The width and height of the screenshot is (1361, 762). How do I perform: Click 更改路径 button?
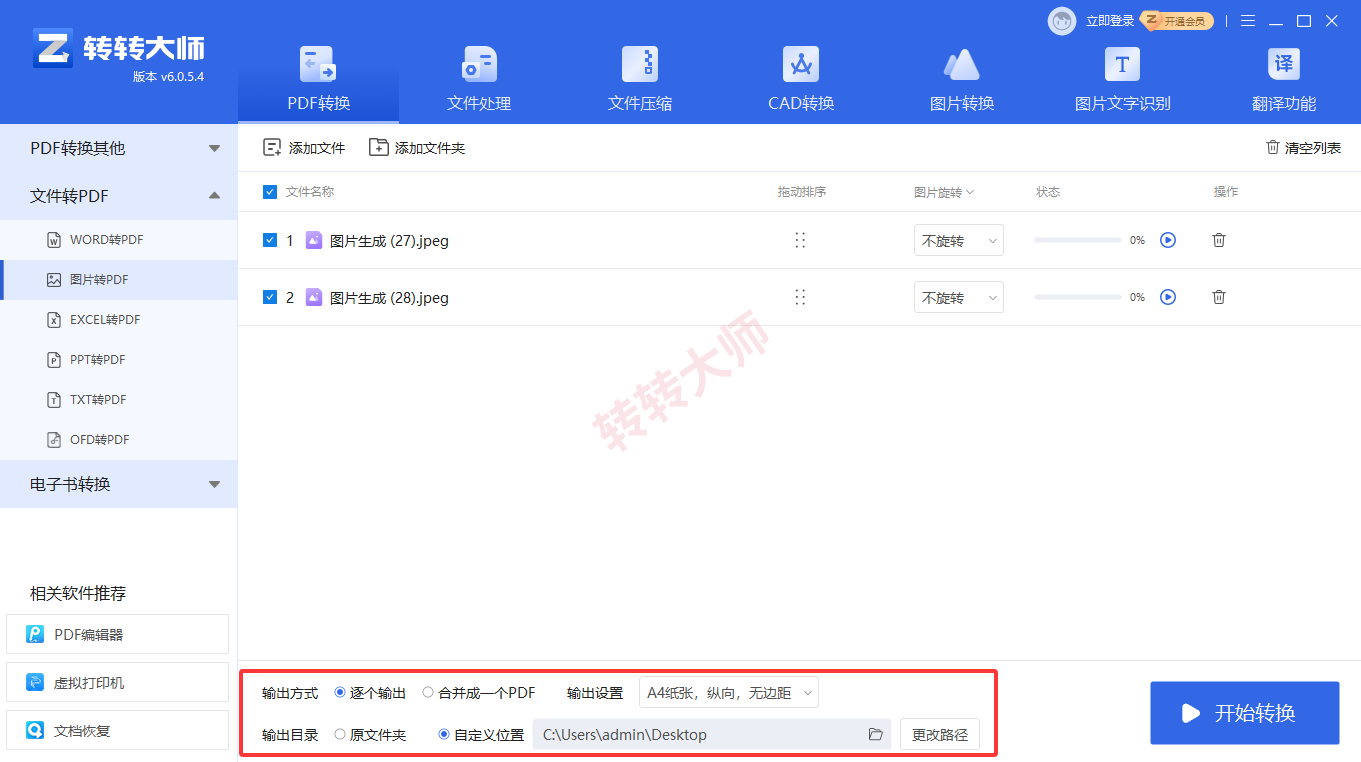pos(940,735)
